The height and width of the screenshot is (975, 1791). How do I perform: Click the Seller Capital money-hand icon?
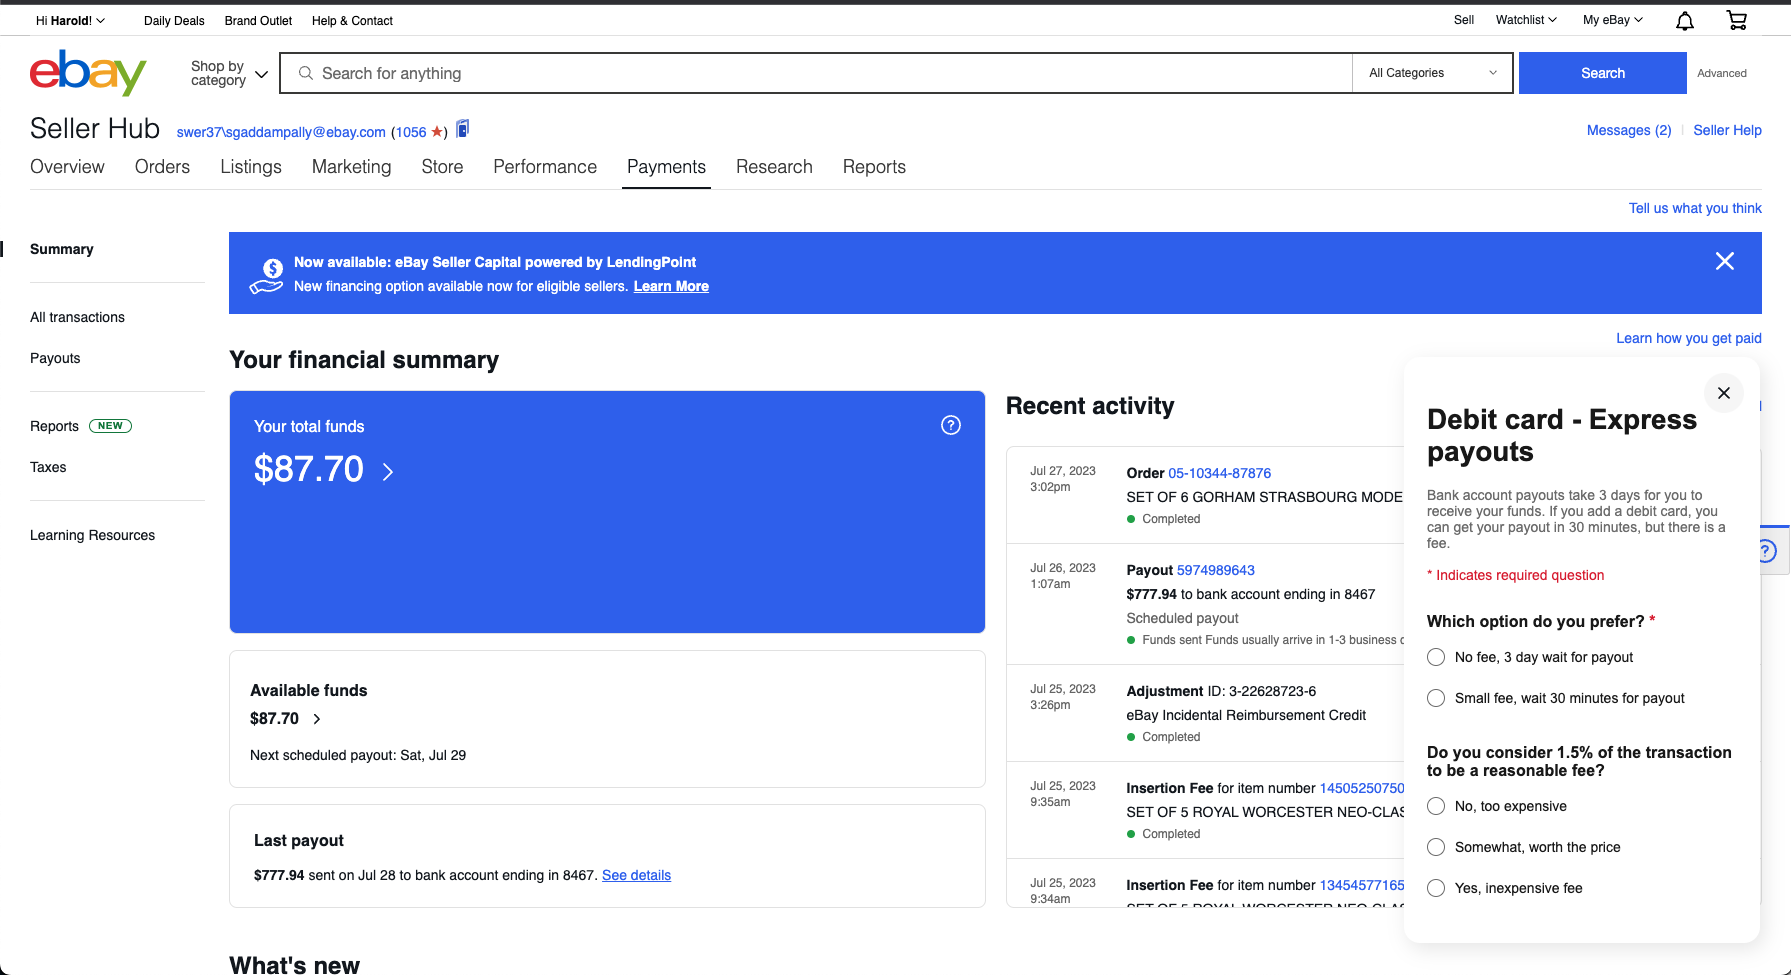pos(267,276)
